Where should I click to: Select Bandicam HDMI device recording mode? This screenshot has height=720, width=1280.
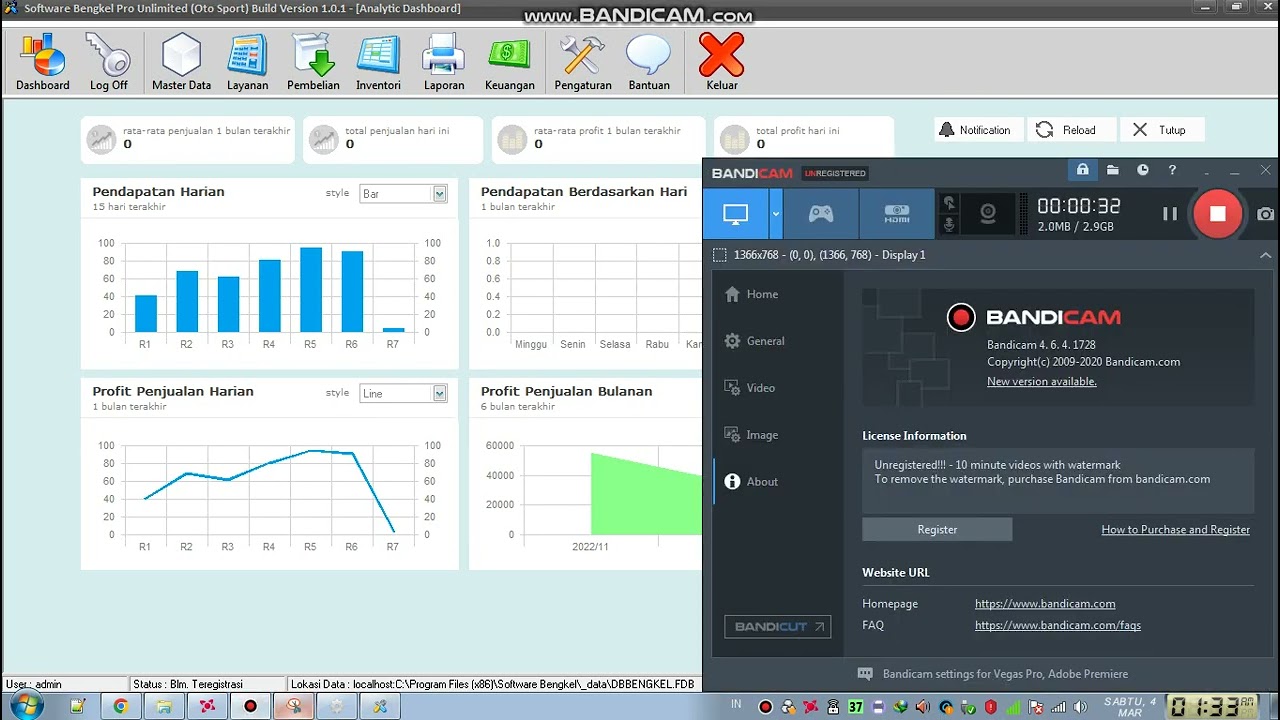pos(897,214)
